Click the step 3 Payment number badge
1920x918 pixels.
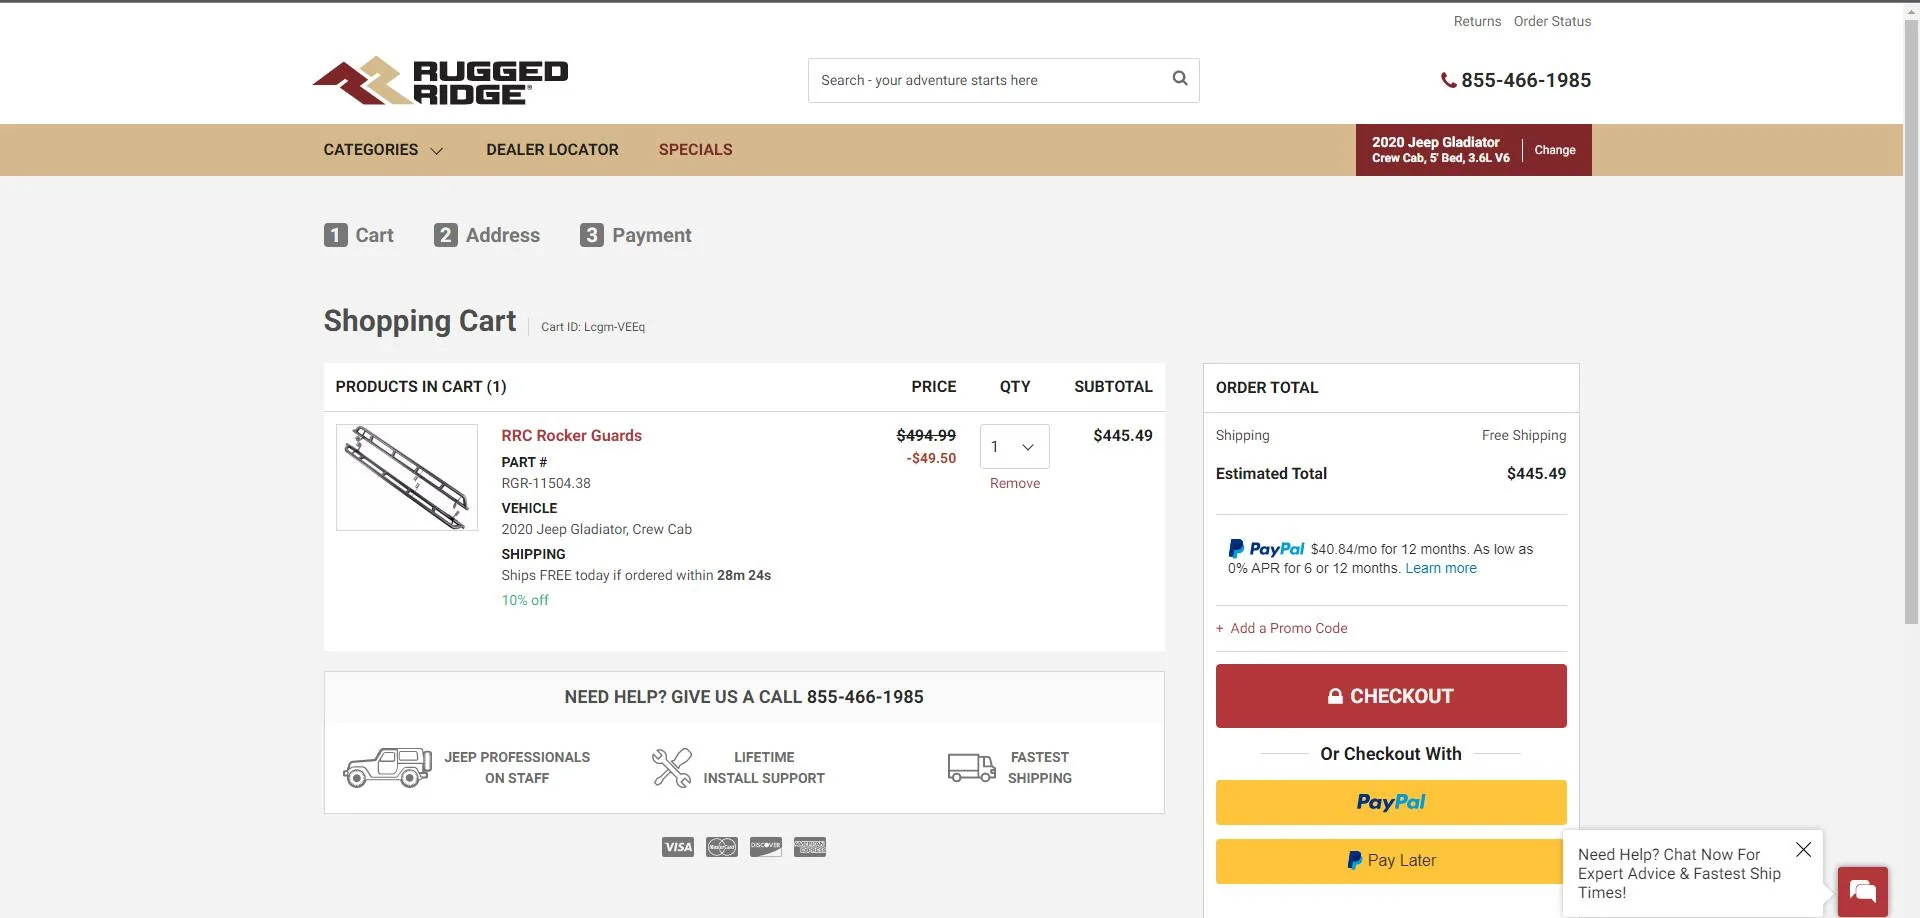pyautogui.click(x=592, y=235)
